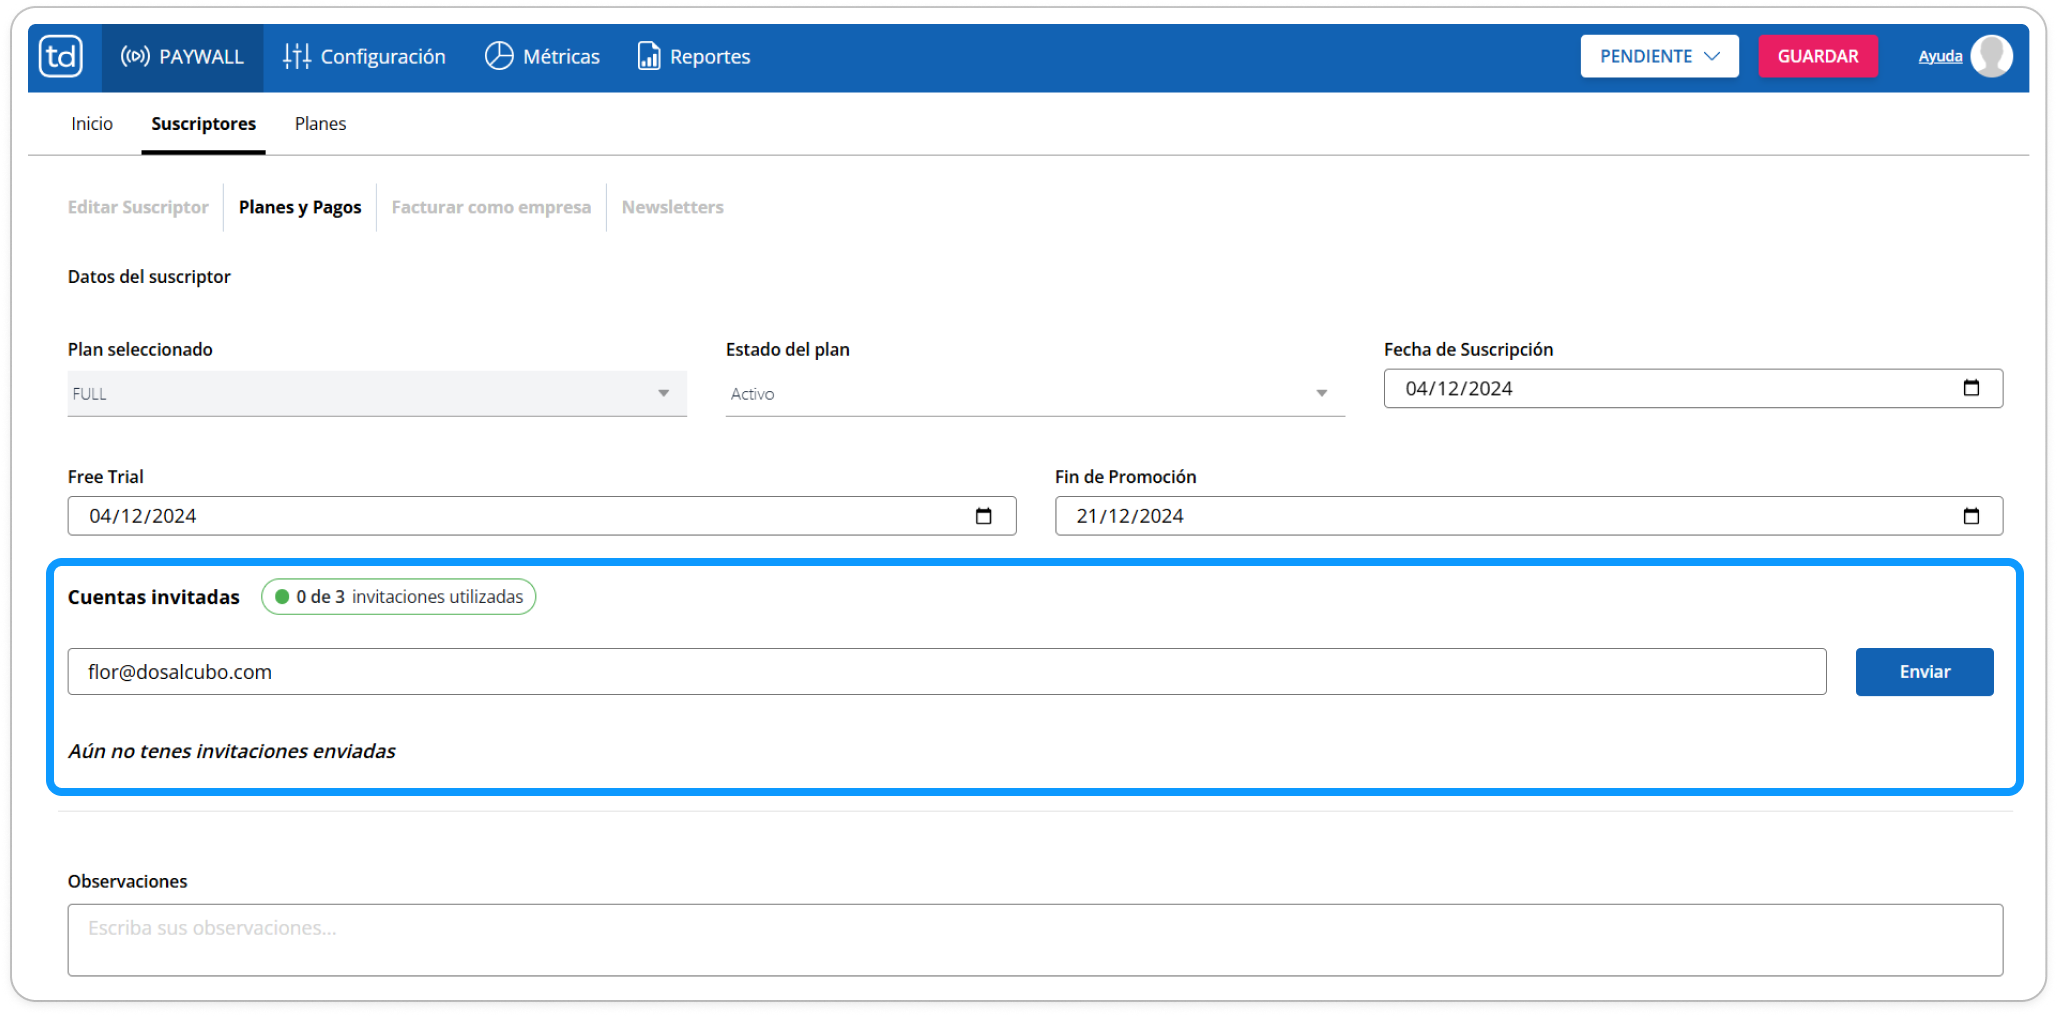The height and width of the screenshot is (1016, 2058).
Task: Open the Newsletters sub-tab
Action: coord(672,207)
